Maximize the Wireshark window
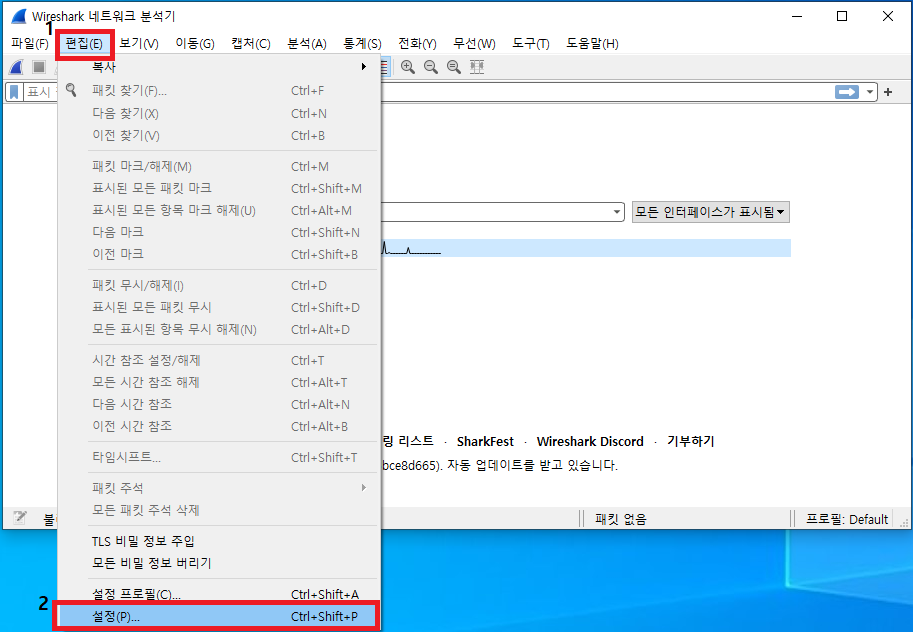This screenshot has height=632, width=913. [842, 16]
